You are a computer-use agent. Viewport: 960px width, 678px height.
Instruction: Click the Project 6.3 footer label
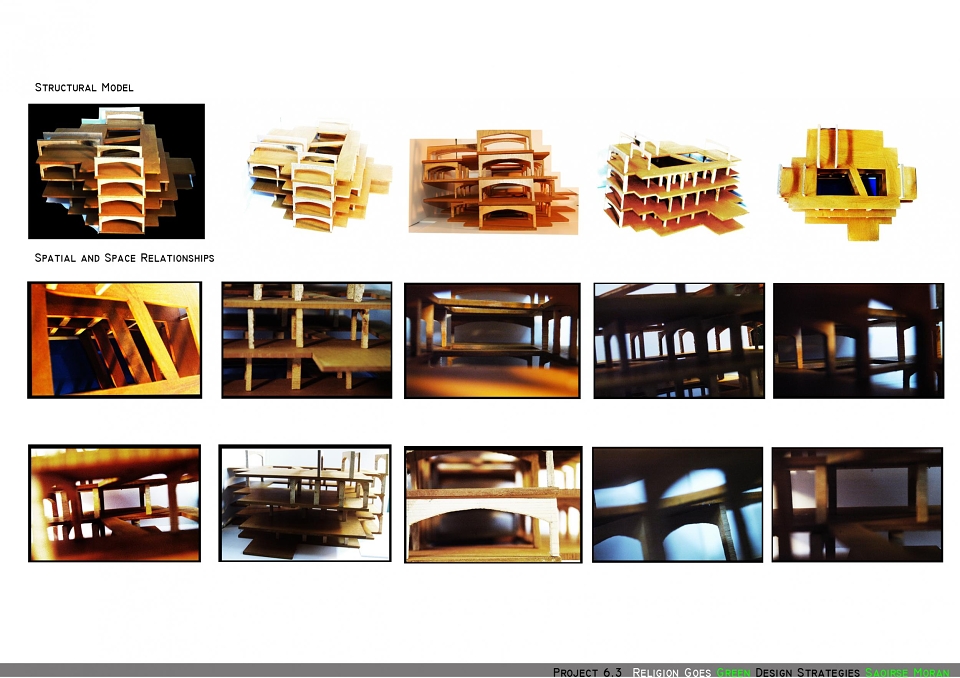pos(587,672)
